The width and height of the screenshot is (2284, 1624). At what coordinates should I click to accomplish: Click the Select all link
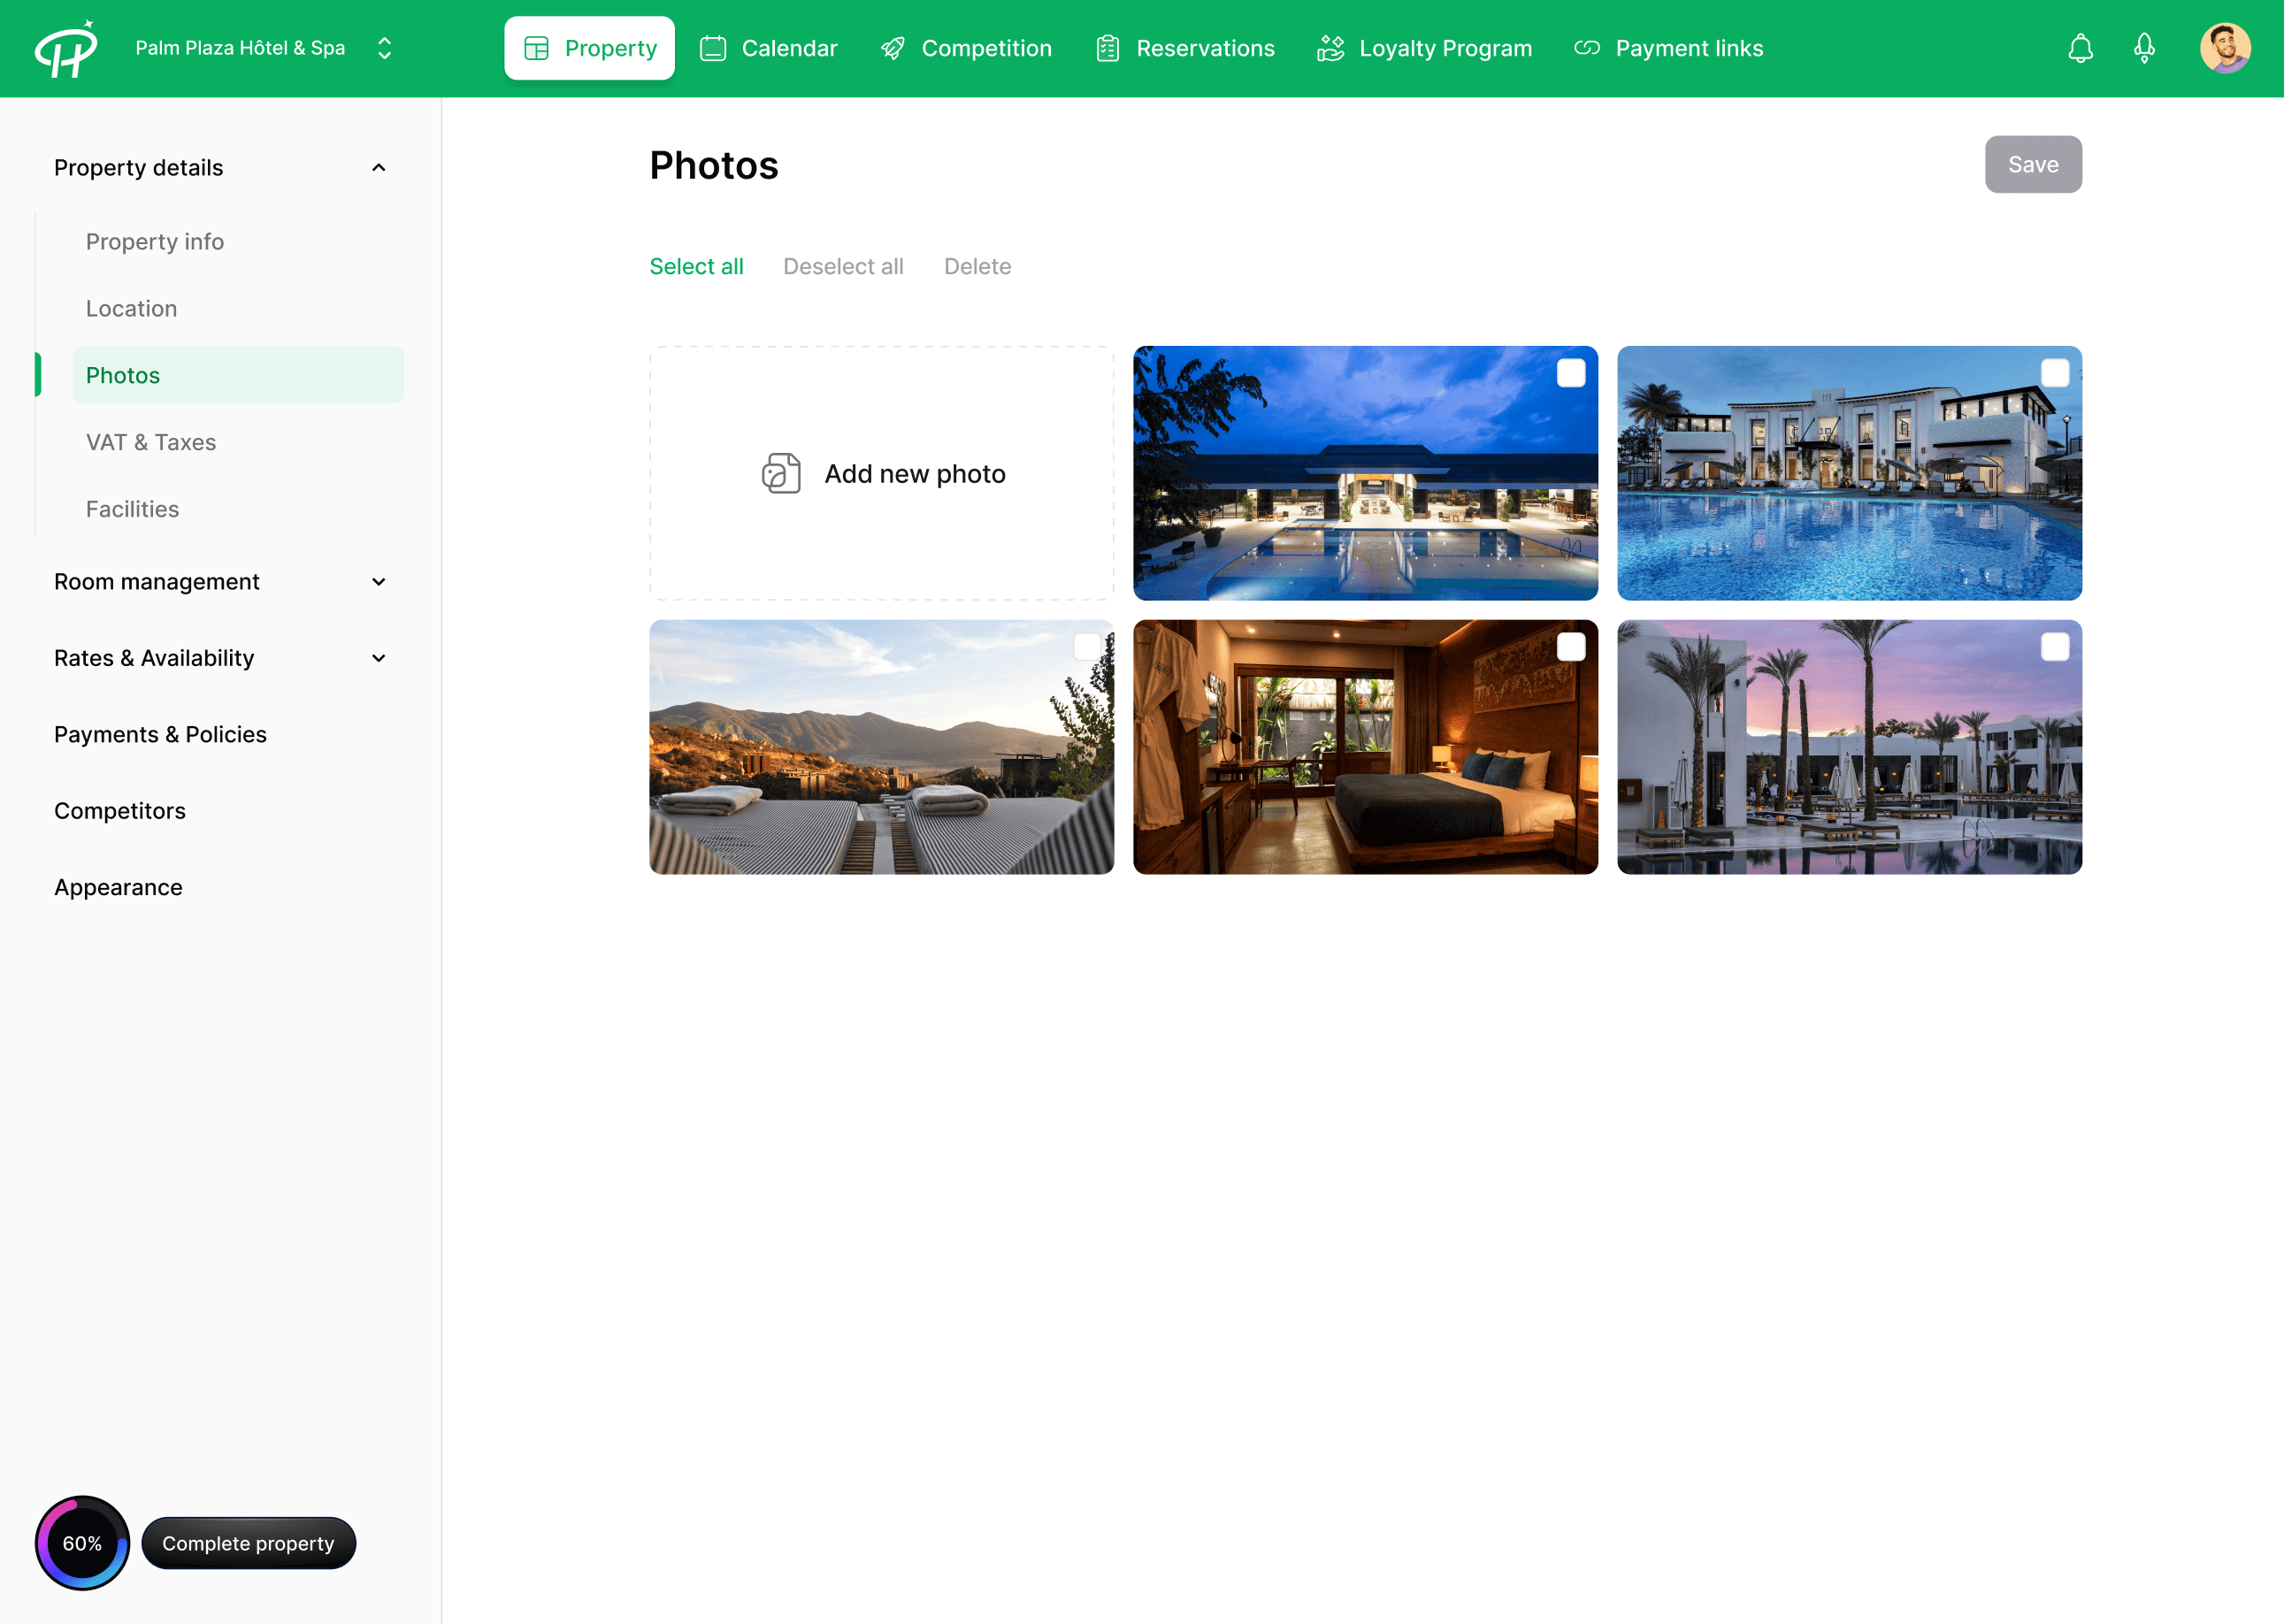(x=696, y=266)
